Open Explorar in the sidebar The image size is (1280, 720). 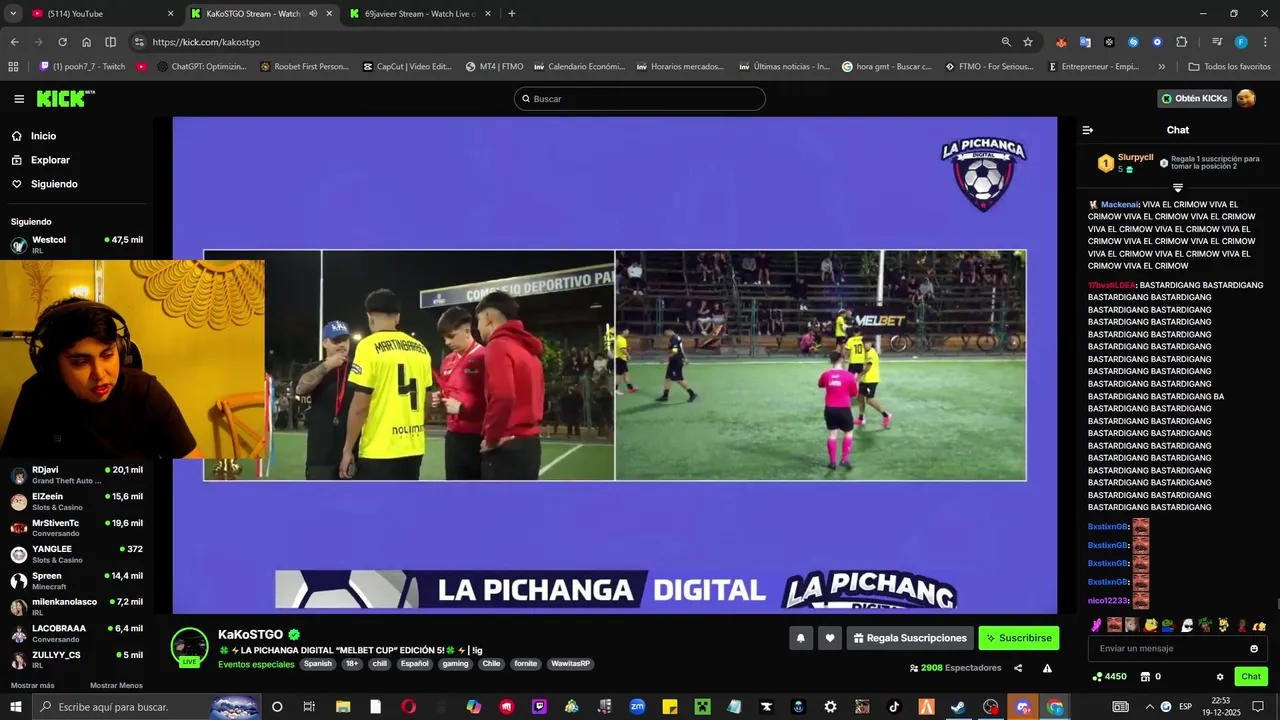click(50, 160)
